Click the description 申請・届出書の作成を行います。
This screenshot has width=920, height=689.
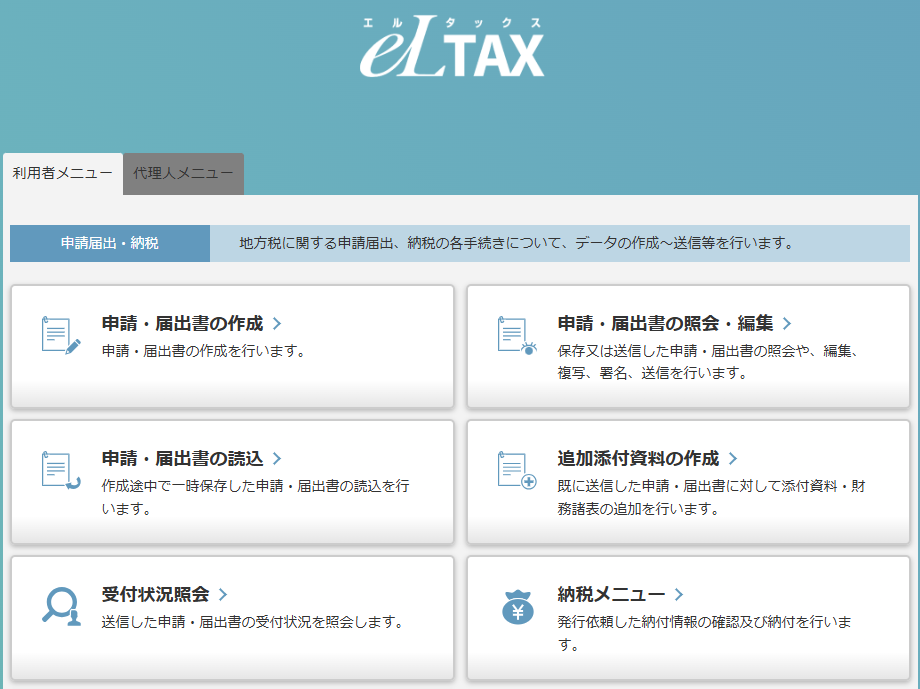pos(204,351)
